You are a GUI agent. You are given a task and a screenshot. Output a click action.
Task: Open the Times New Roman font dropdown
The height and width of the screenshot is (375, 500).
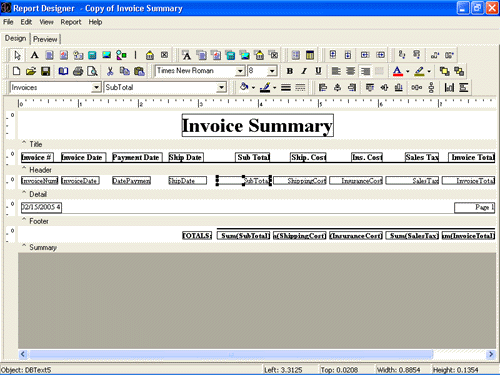pos(240,71)
